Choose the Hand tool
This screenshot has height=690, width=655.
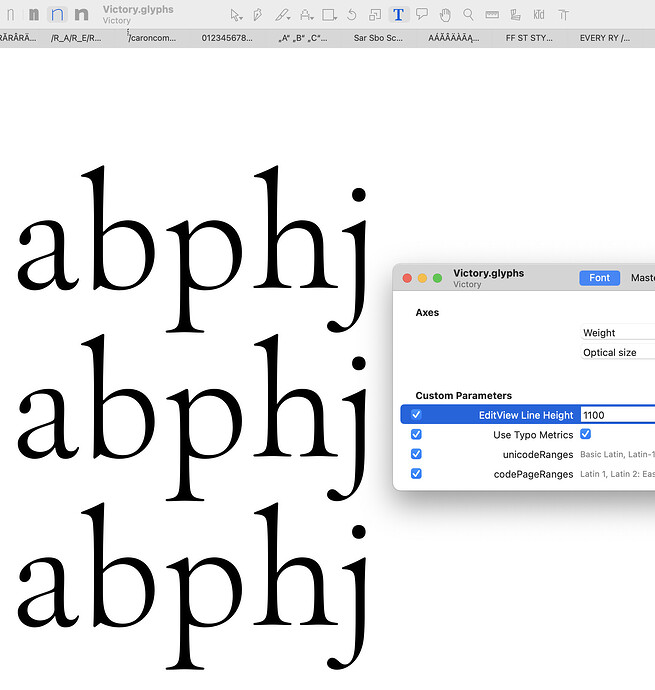445,15
